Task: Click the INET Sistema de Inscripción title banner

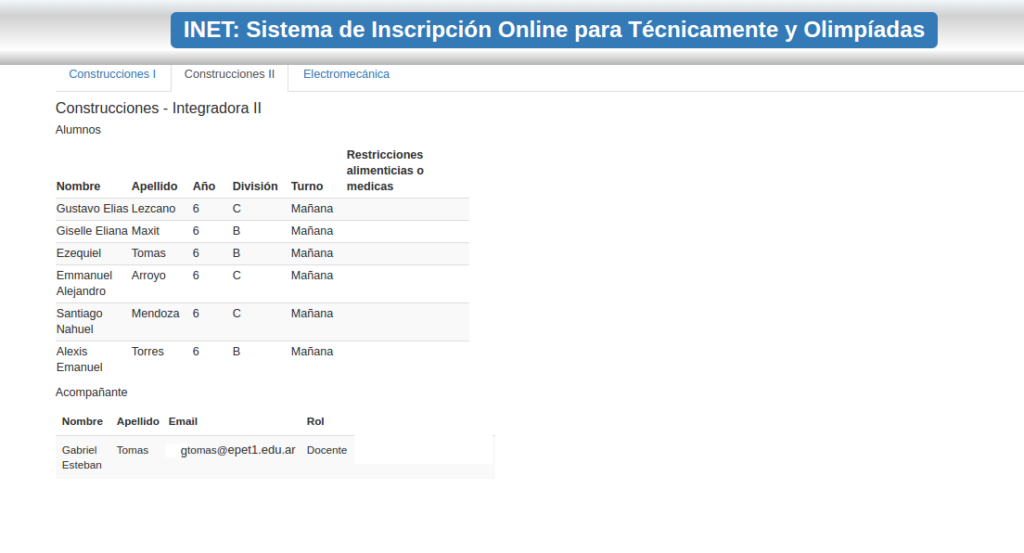Action: click(x=554, y=30)
